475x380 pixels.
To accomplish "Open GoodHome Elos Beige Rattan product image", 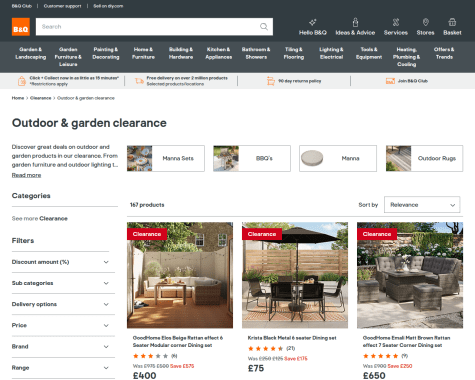I will 180,275.
